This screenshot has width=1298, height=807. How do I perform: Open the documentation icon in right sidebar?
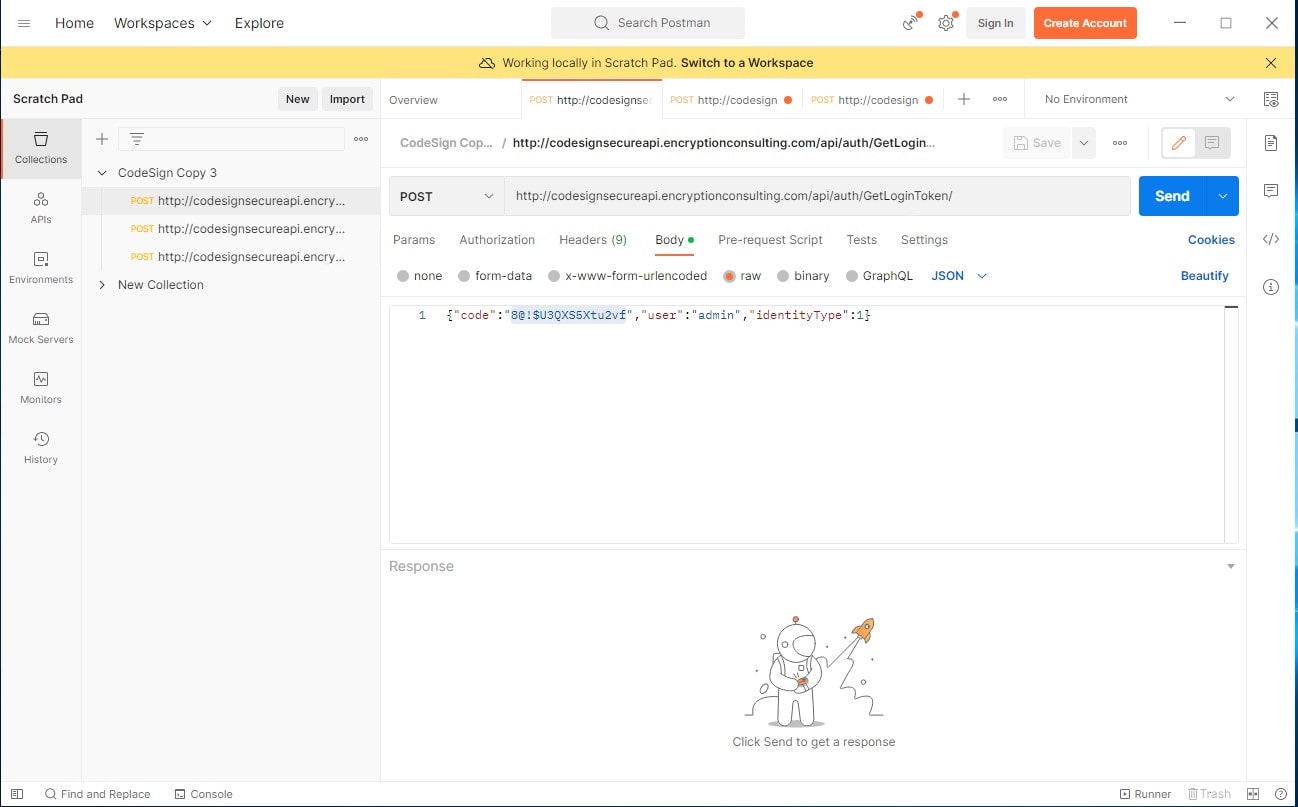click(1271, 143)
